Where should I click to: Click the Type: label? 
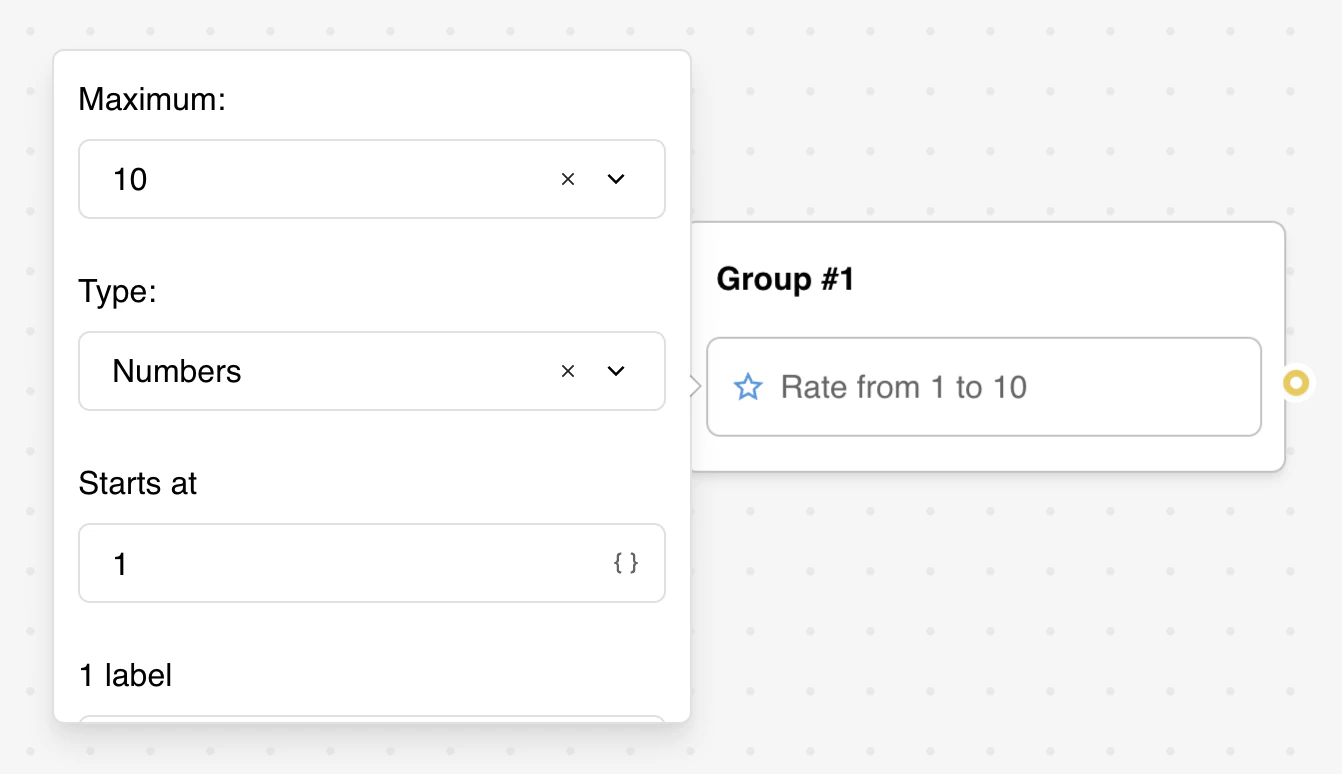tap(117, 291)
